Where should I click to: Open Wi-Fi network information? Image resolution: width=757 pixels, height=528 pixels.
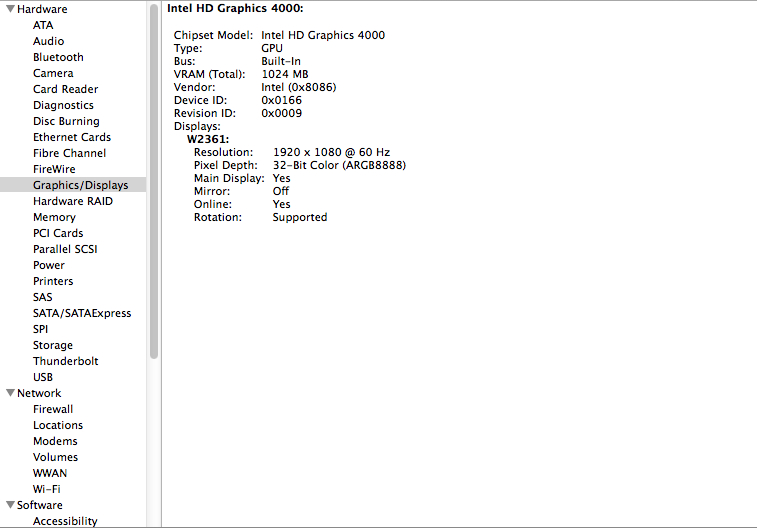(x=47, y=489)
